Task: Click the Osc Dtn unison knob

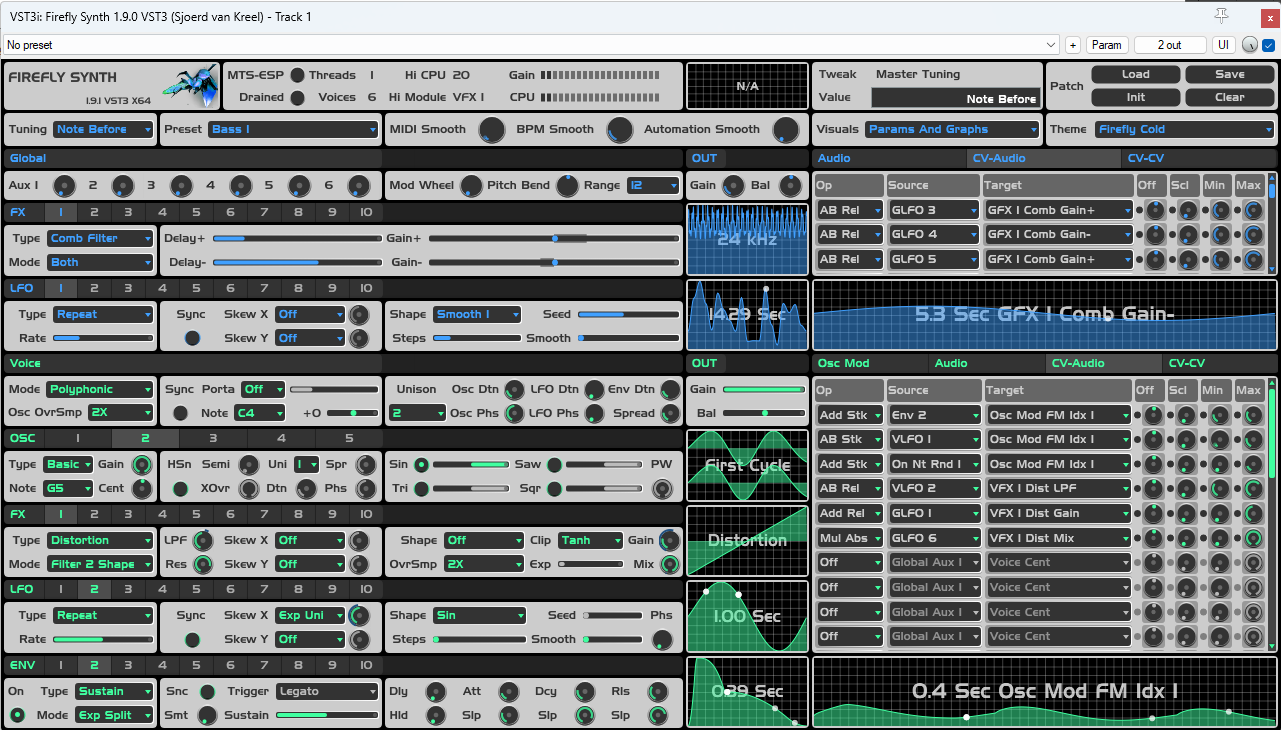Action: (x=514, y=390)
